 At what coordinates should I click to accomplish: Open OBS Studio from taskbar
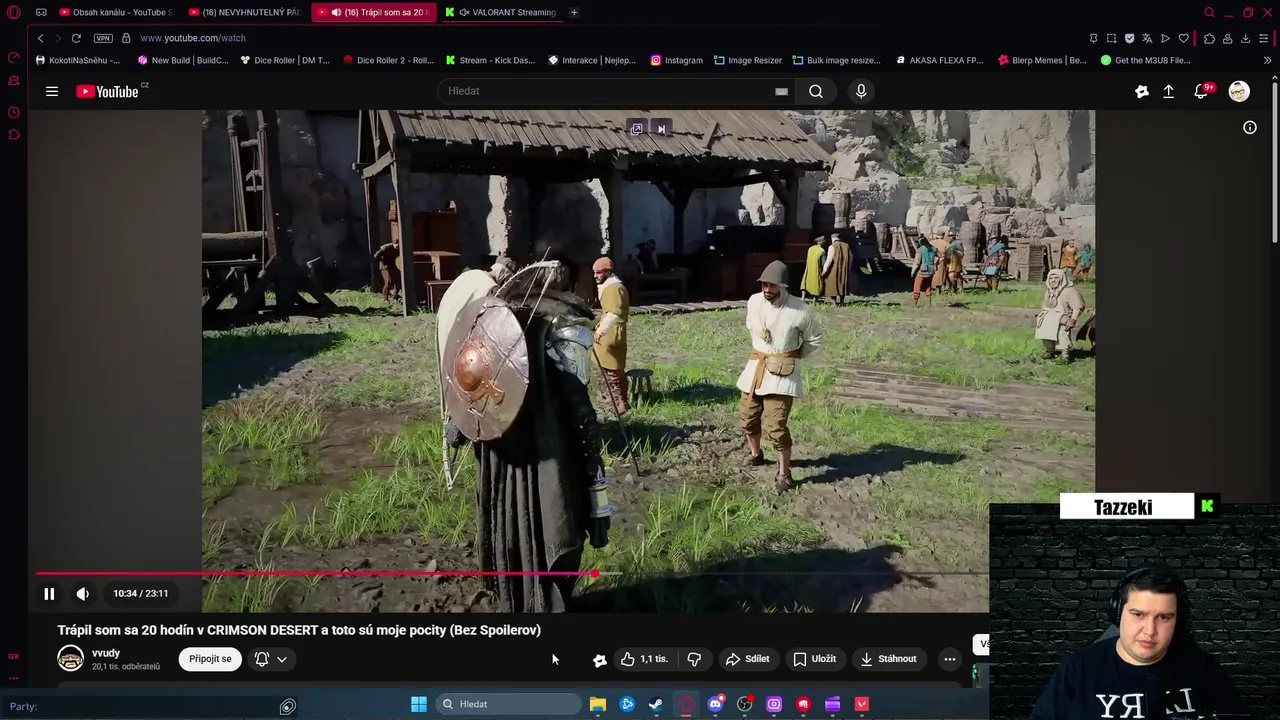click(x=744, y=704)
